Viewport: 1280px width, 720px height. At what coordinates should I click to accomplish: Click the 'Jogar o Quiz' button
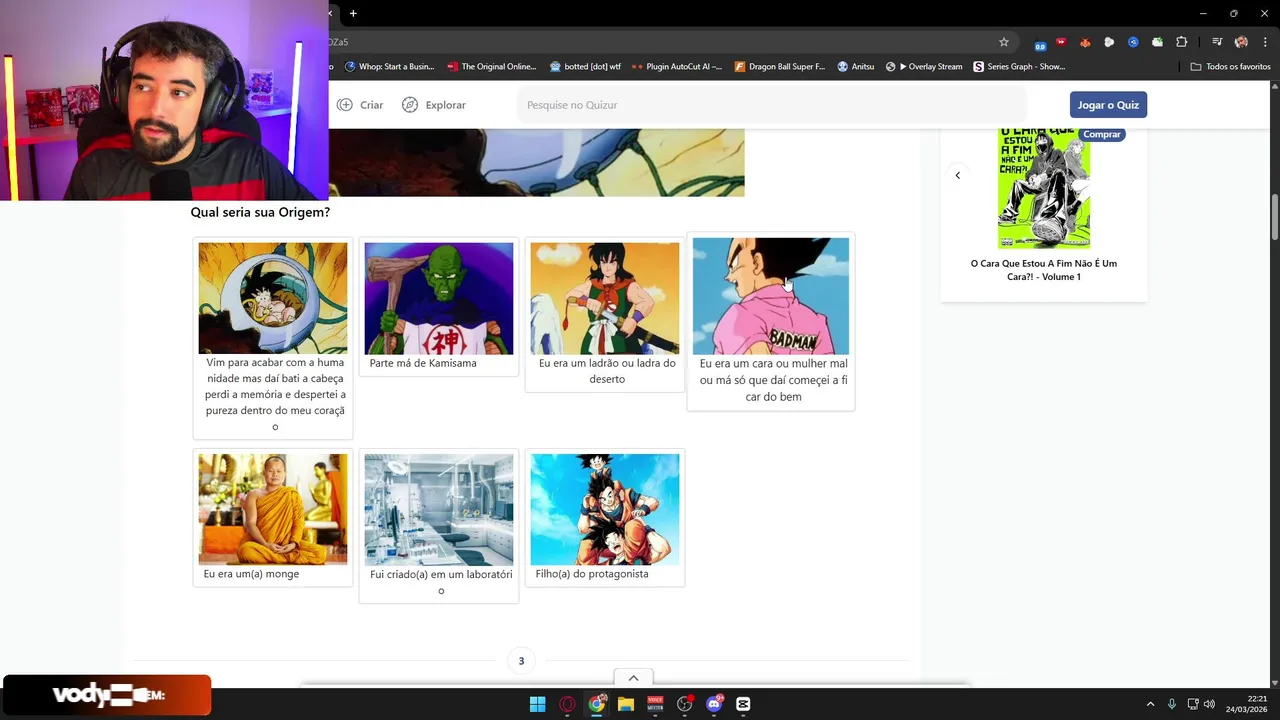(x=1108, y=105)
